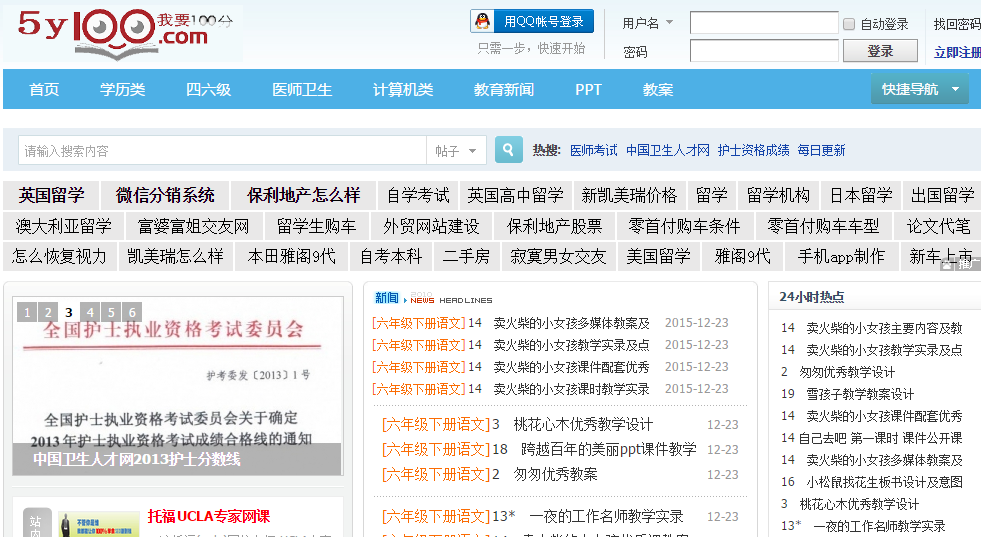Click the 立即注册 register link
The image size is (981, 537).
pyautogui.click(x=958, y=52)
